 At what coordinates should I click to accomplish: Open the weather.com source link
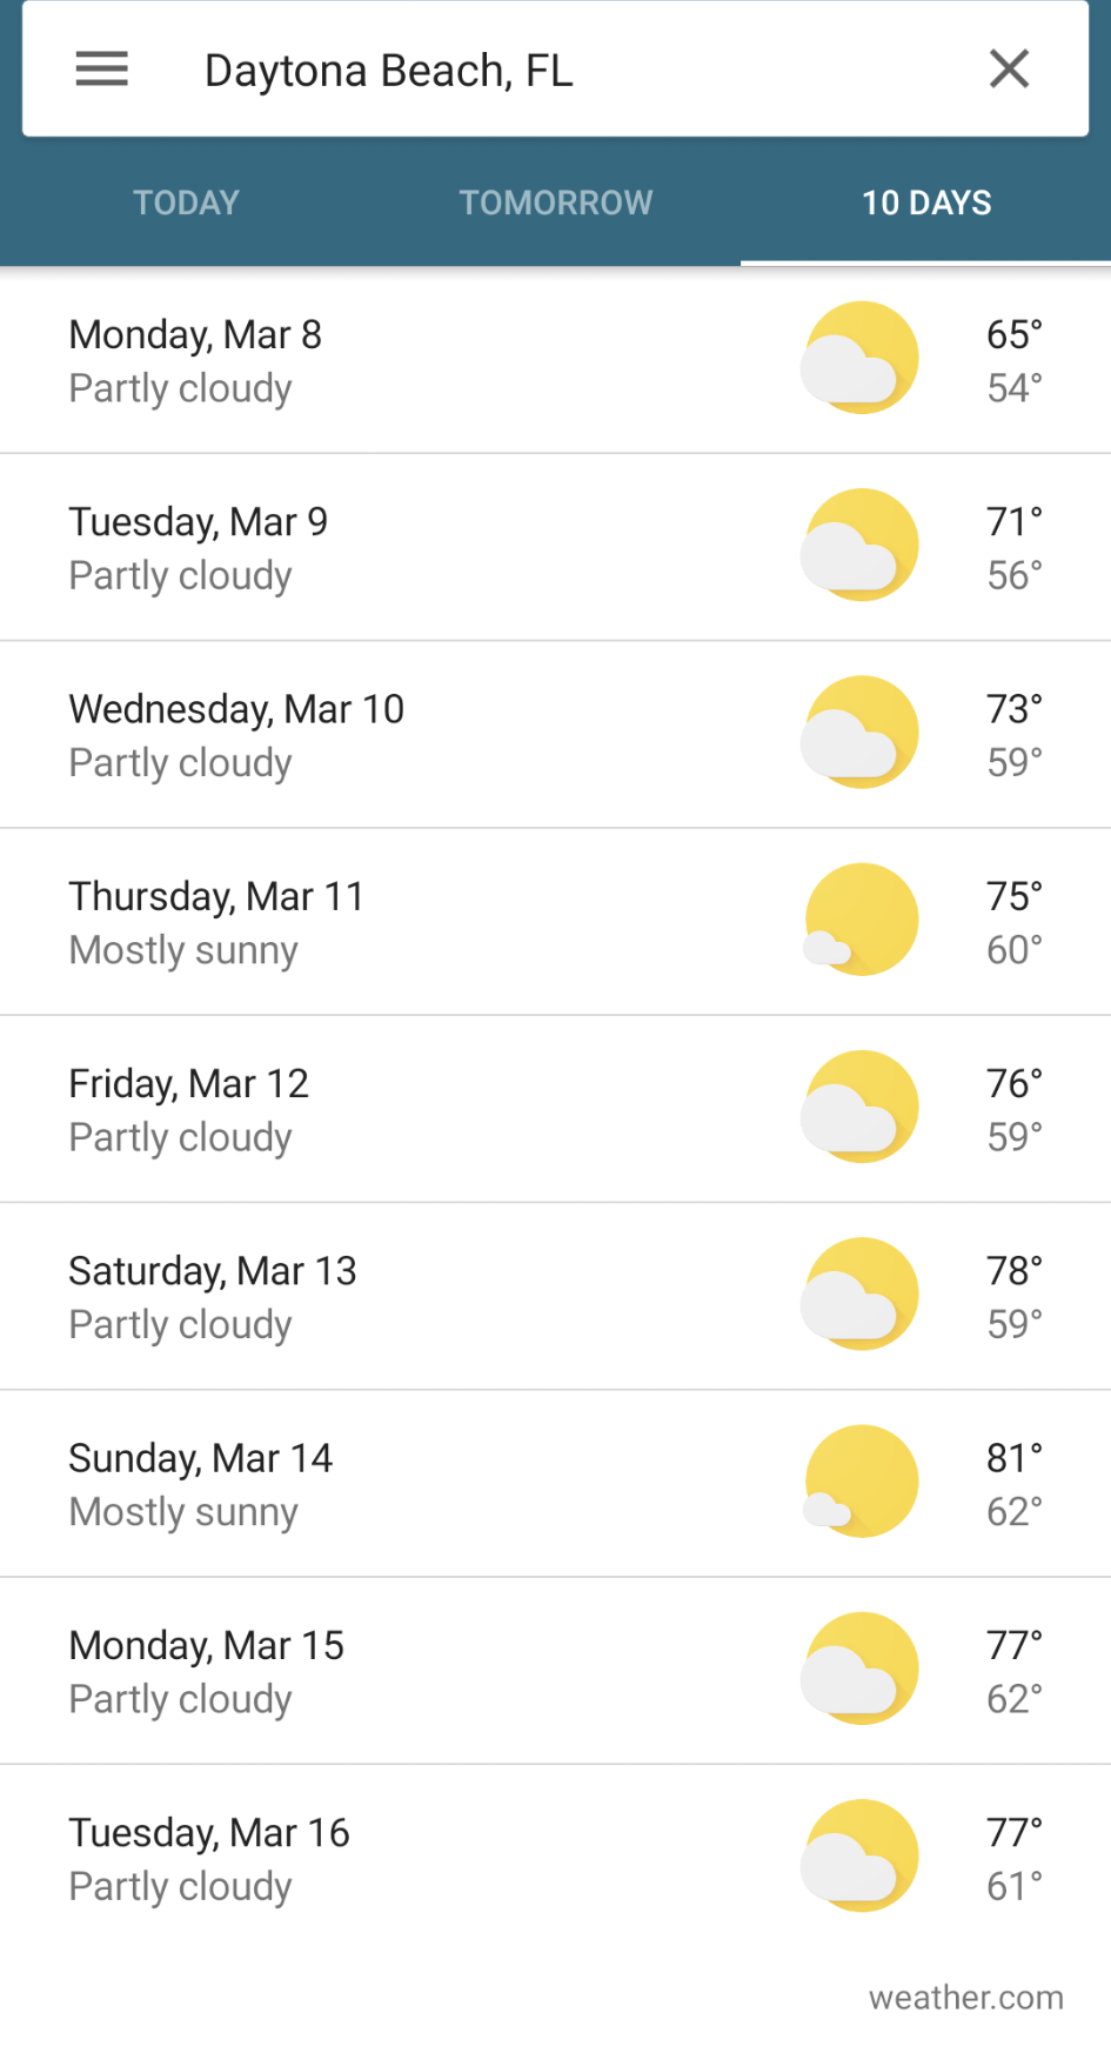[x=966, y=1997]
